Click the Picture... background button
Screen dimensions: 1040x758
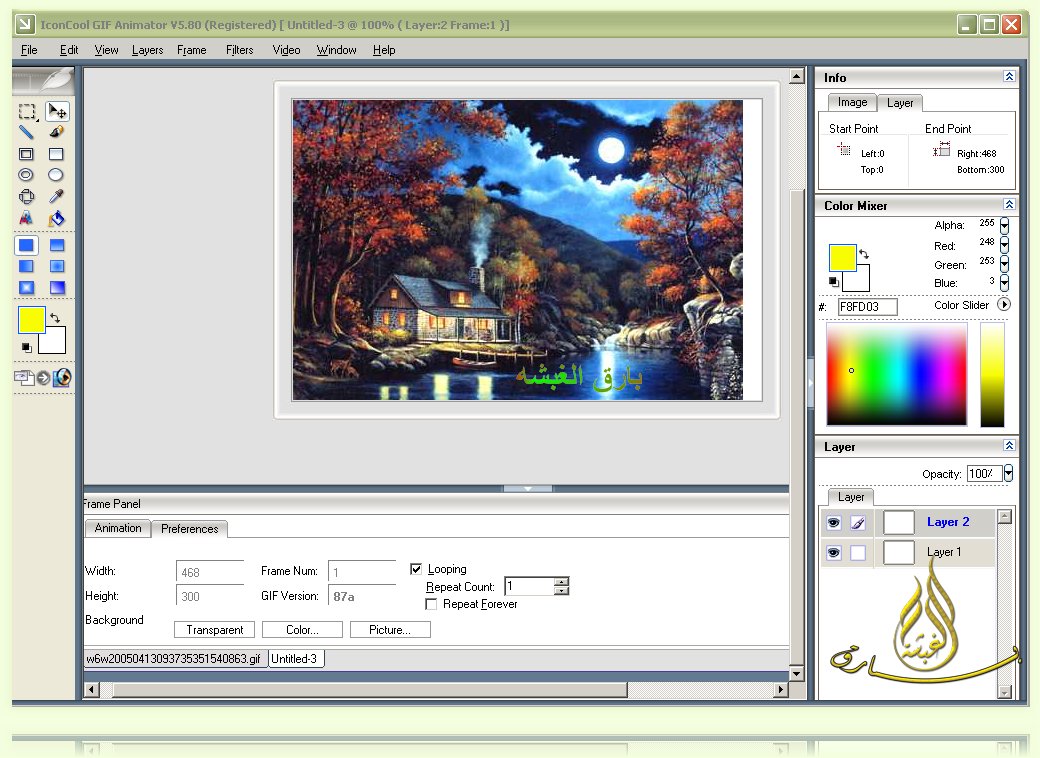tap(390, 629)
